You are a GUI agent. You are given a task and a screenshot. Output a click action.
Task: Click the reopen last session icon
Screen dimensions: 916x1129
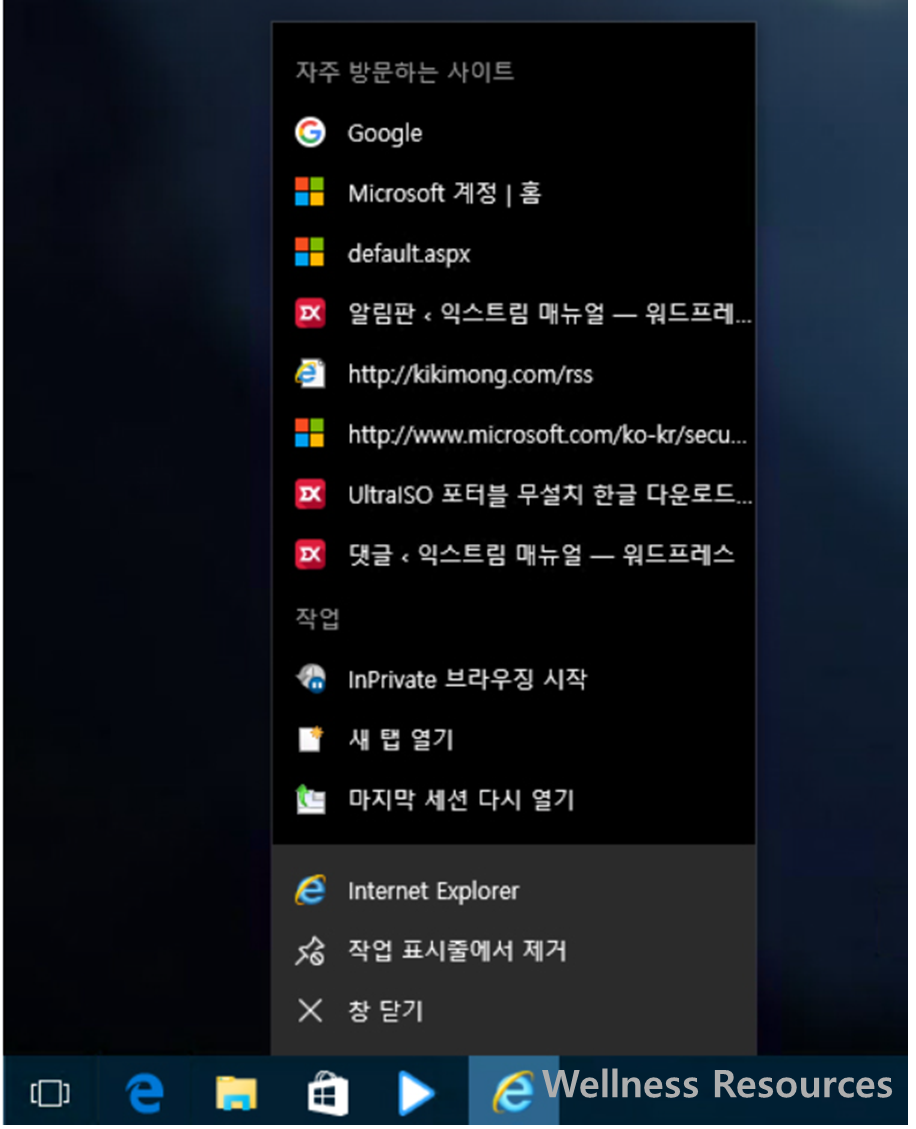[x=311, y=799]
